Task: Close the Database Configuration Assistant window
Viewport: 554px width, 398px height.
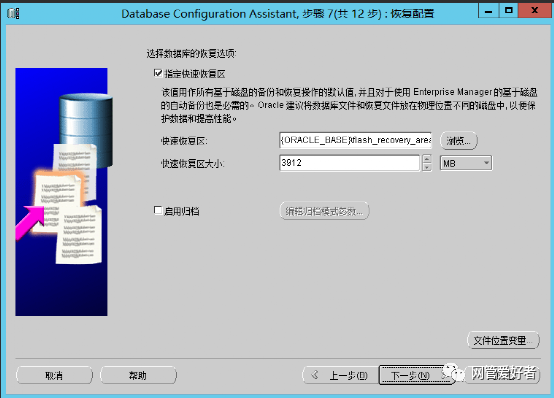Action: (535, 11)
